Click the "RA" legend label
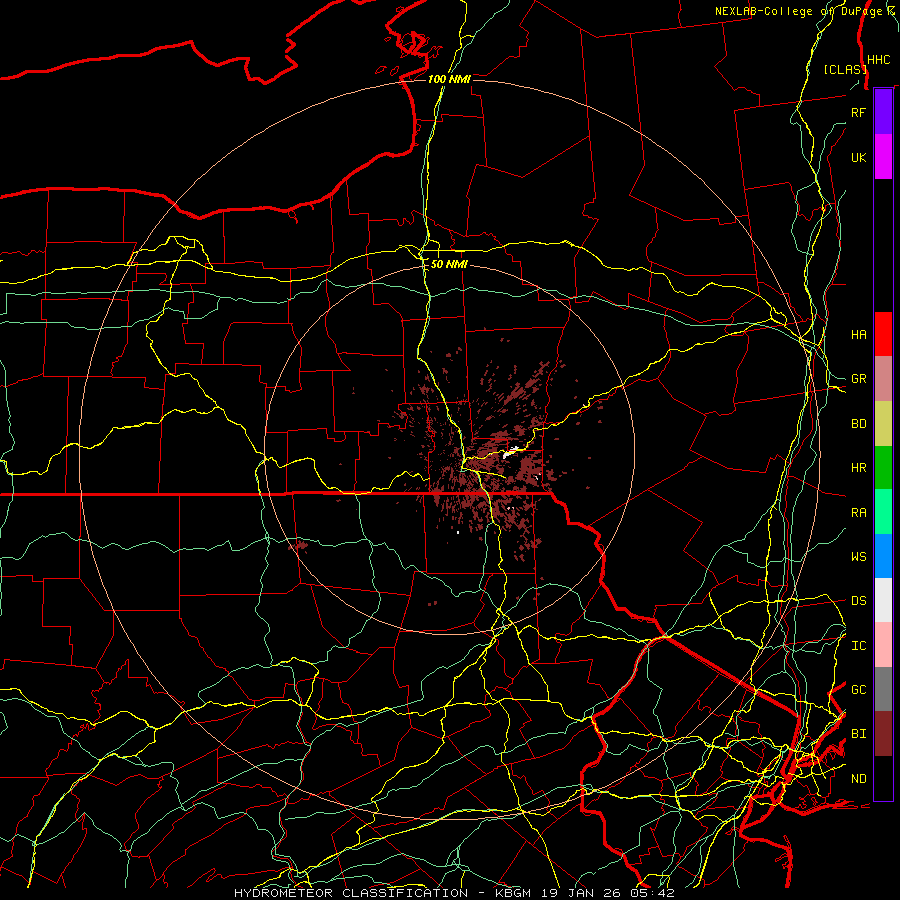The image size is (900, 900). point(858,513)
